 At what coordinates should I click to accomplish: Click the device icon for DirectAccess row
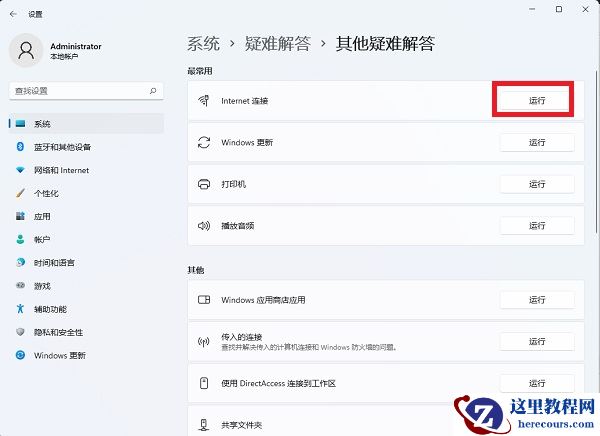tap(204, 383)
